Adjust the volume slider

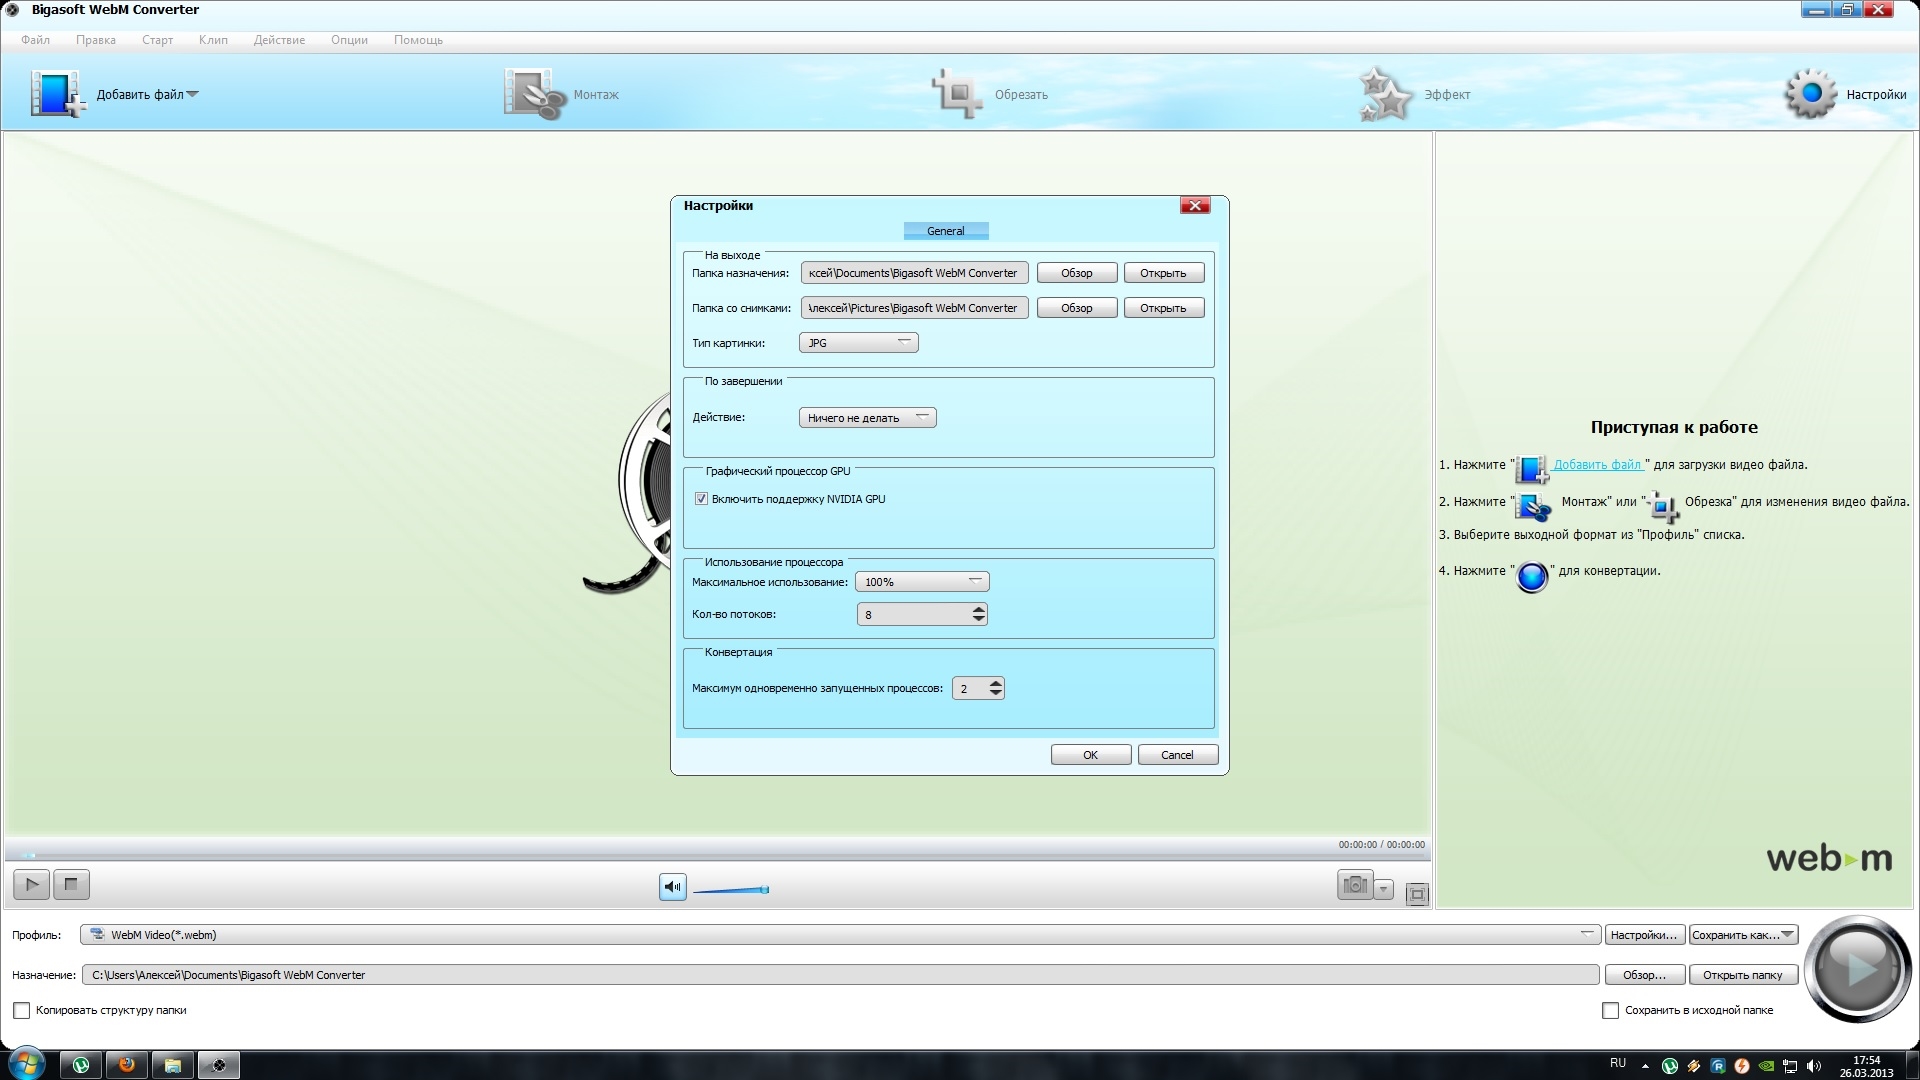[x=732, y=889]
